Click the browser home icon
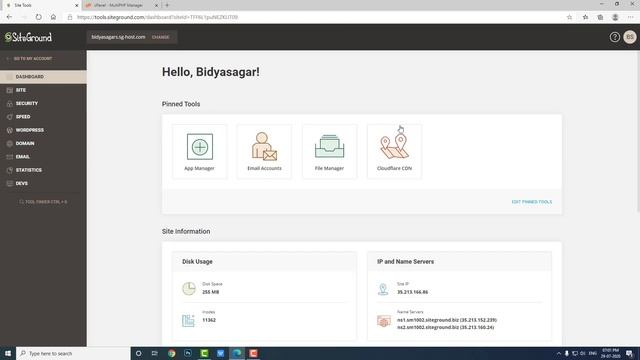This screenshot has height=360, width=640. coord(53,17)
